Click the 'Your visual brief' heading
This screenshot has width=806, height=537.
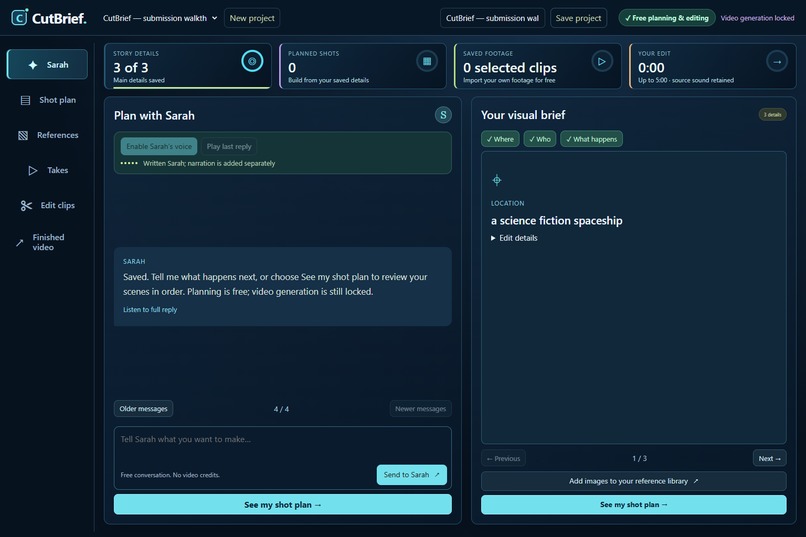pyautogui.click(x=523, y=115)
